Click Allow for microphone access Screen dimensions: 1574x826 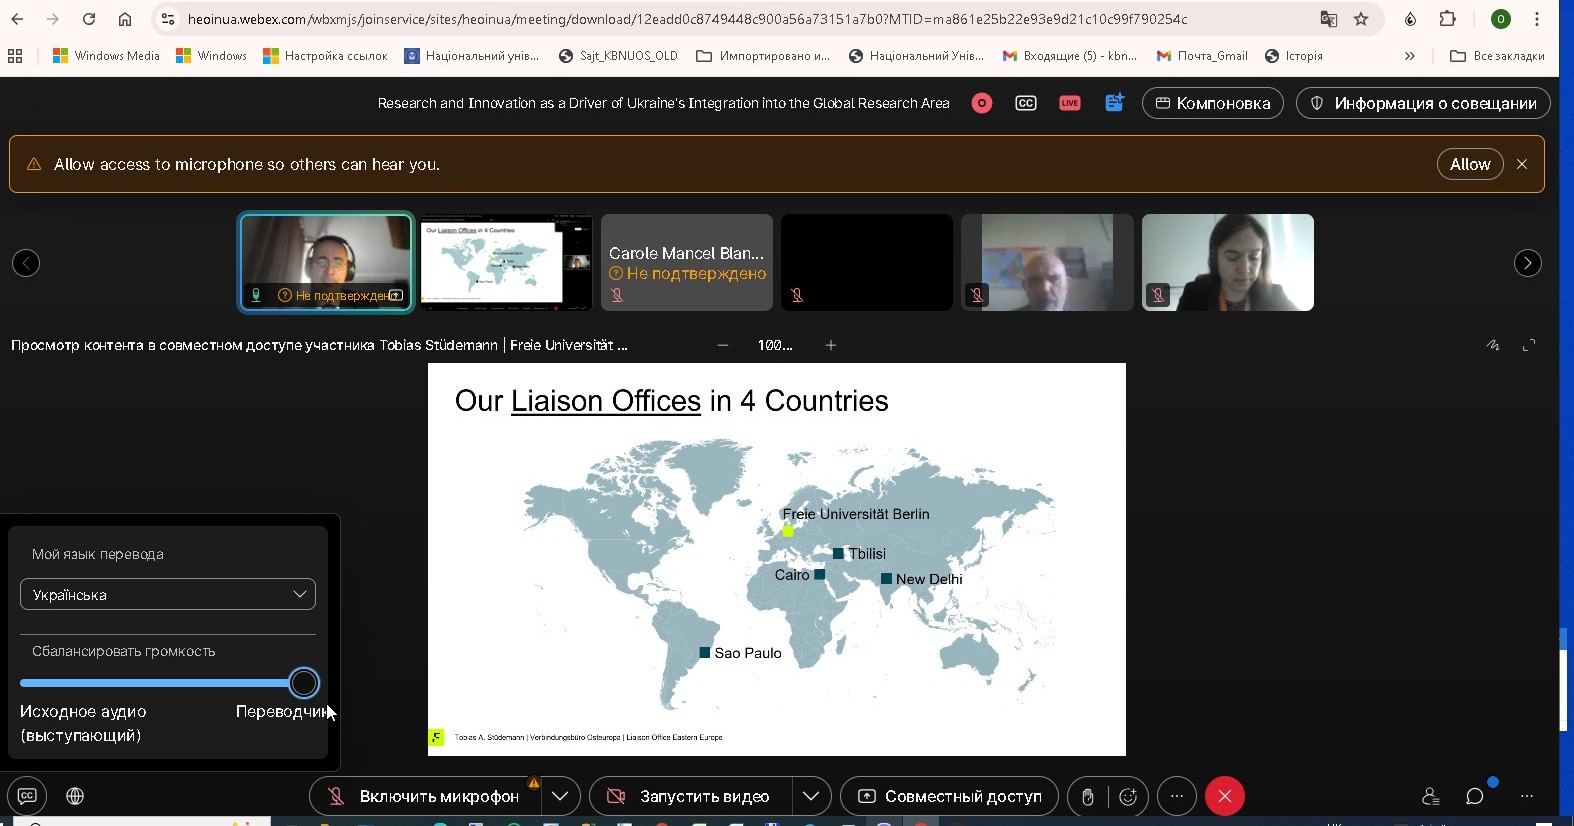1469,164
